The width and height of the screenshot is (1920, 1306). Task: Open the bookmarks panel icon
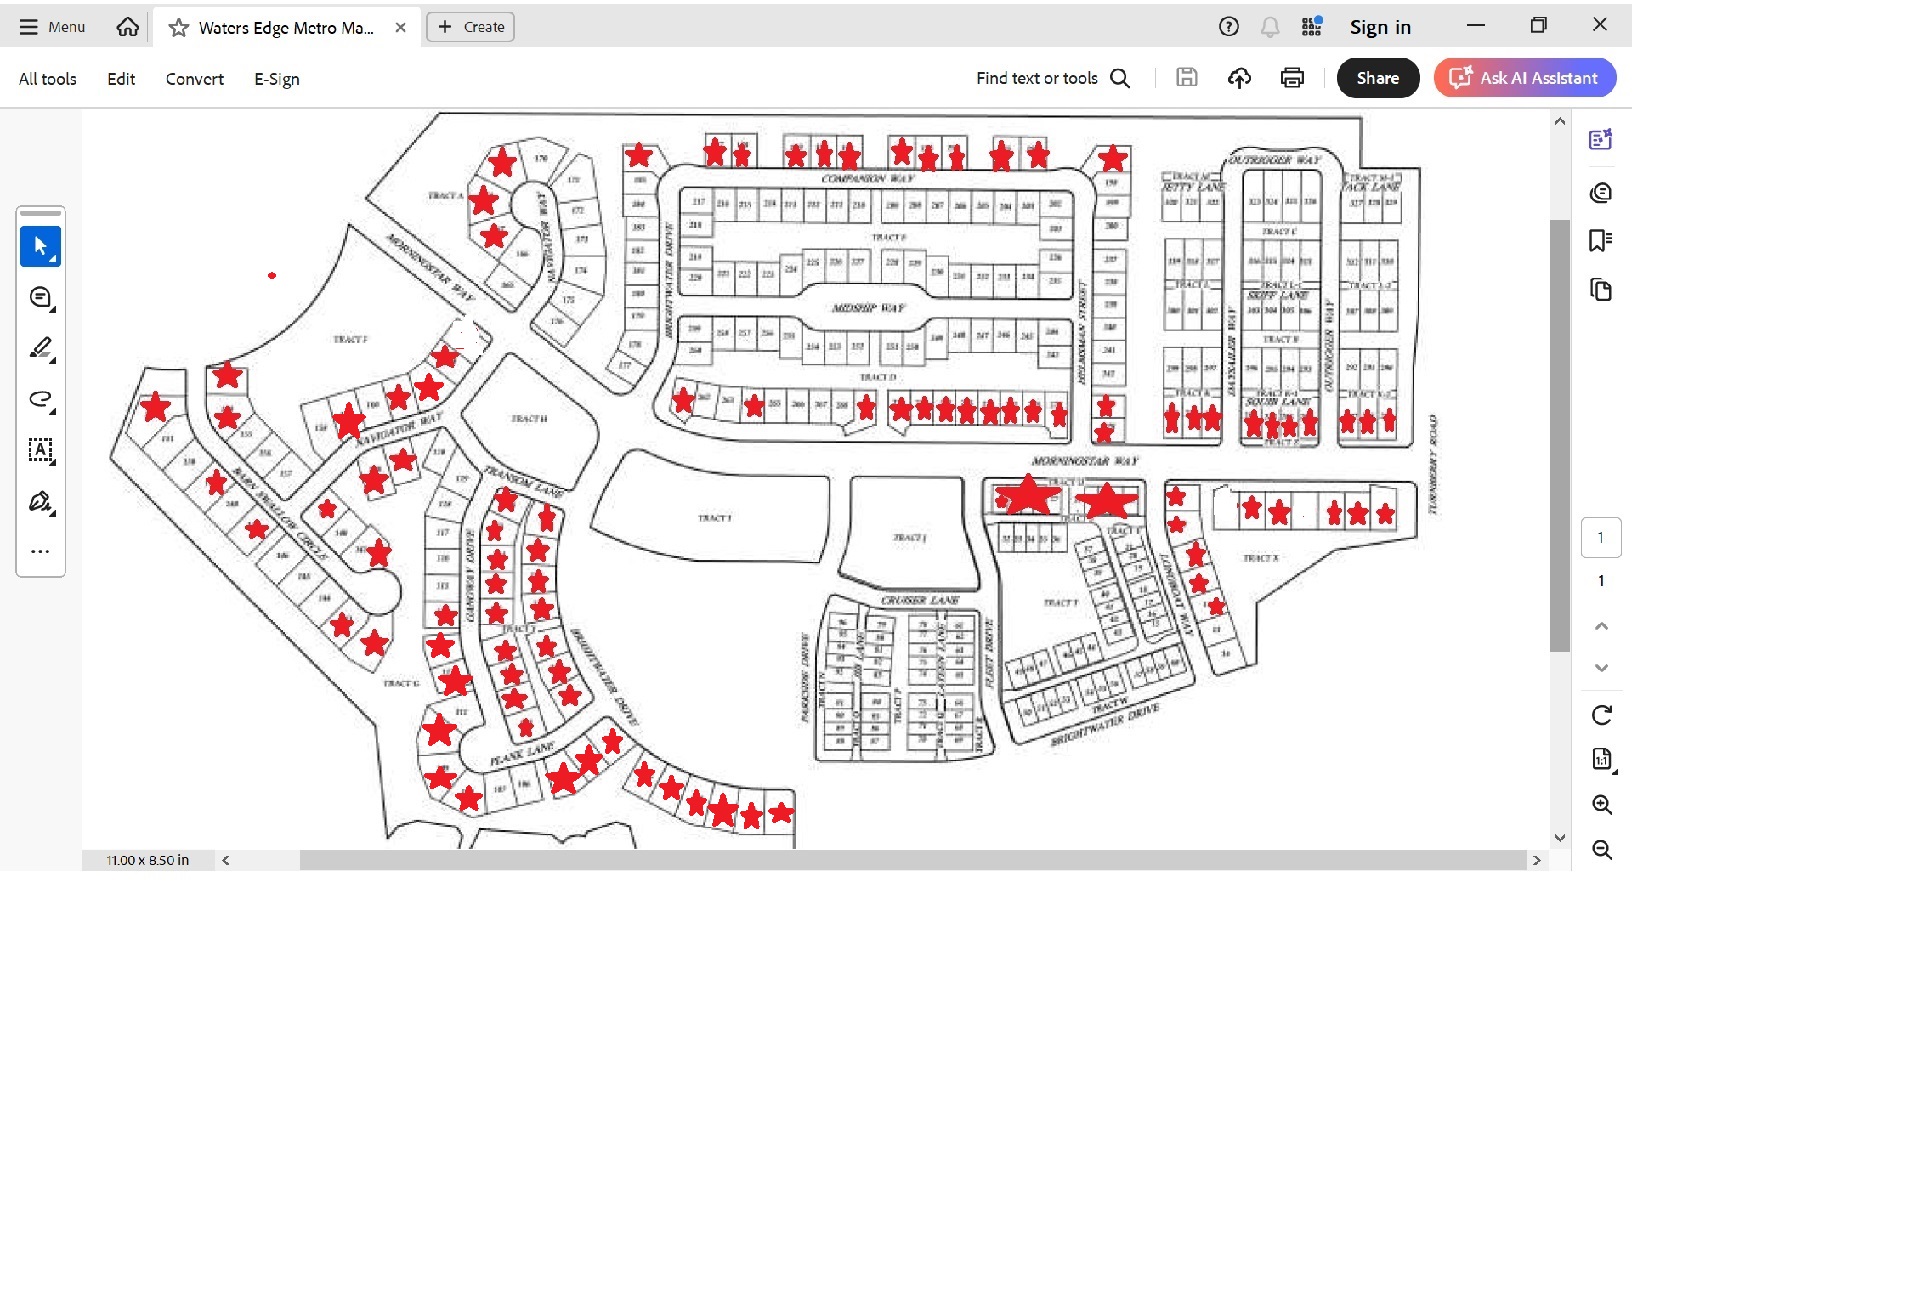[x=1600, y=240]
